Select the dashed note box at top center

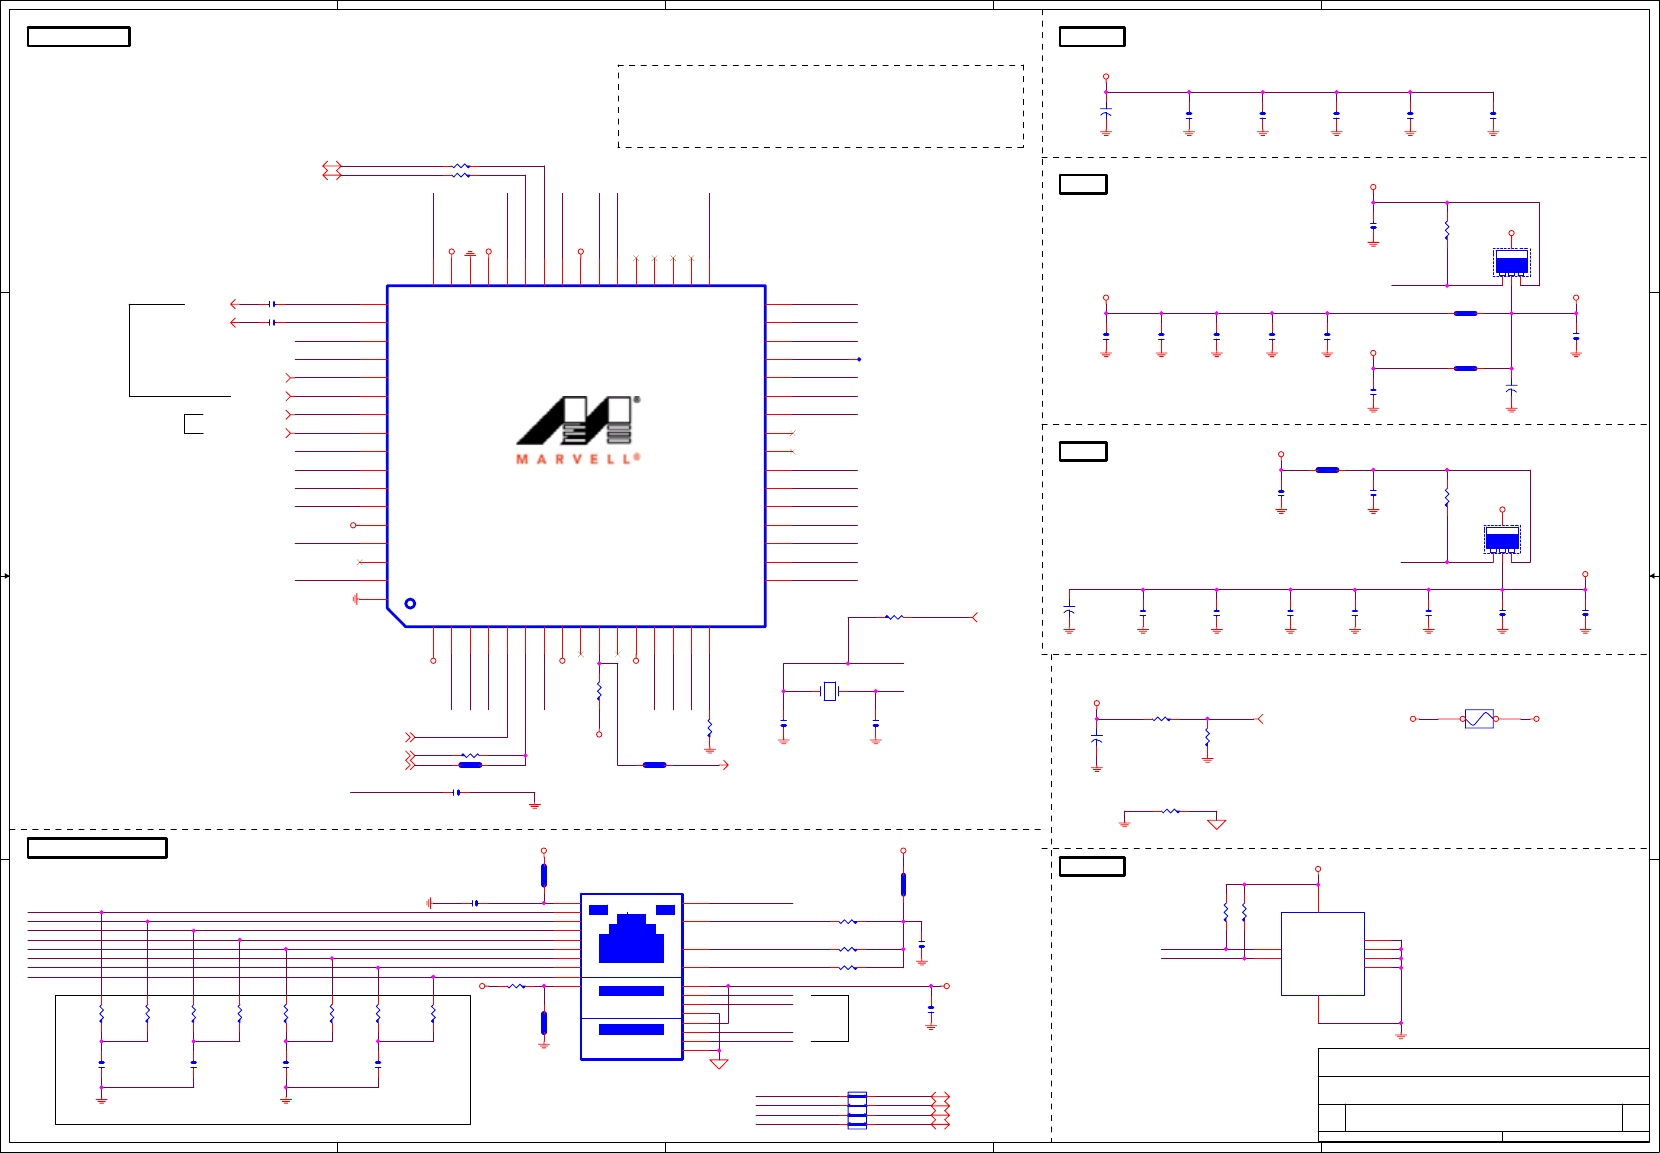pos(821,107)
